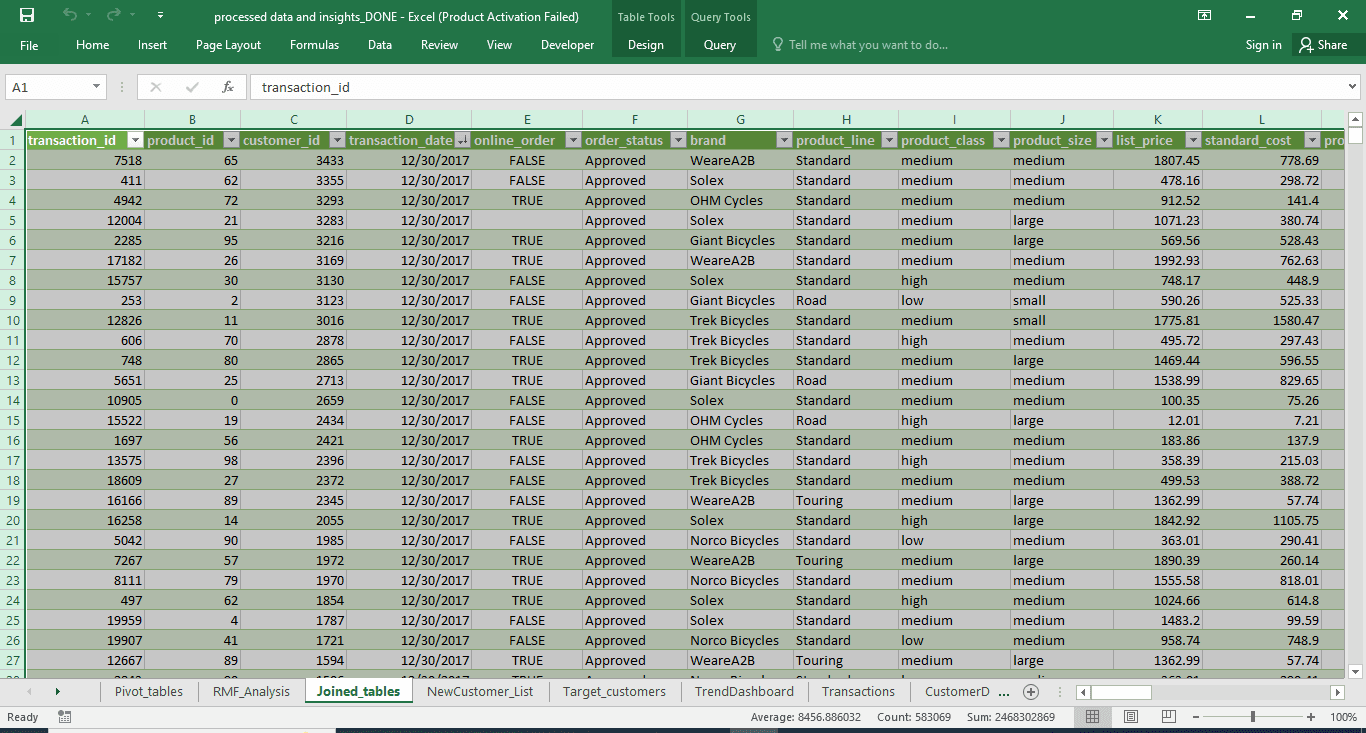
Task: Click the Cancel X icon in formula bar
Action: tap(155, 87)
